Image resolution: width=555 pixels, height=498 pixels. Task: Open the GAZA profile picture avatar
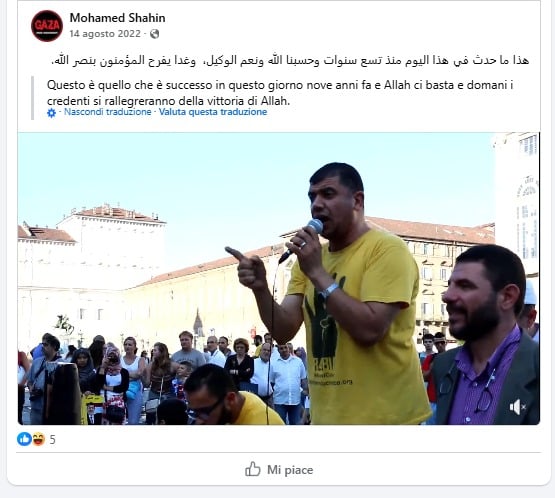47,26
